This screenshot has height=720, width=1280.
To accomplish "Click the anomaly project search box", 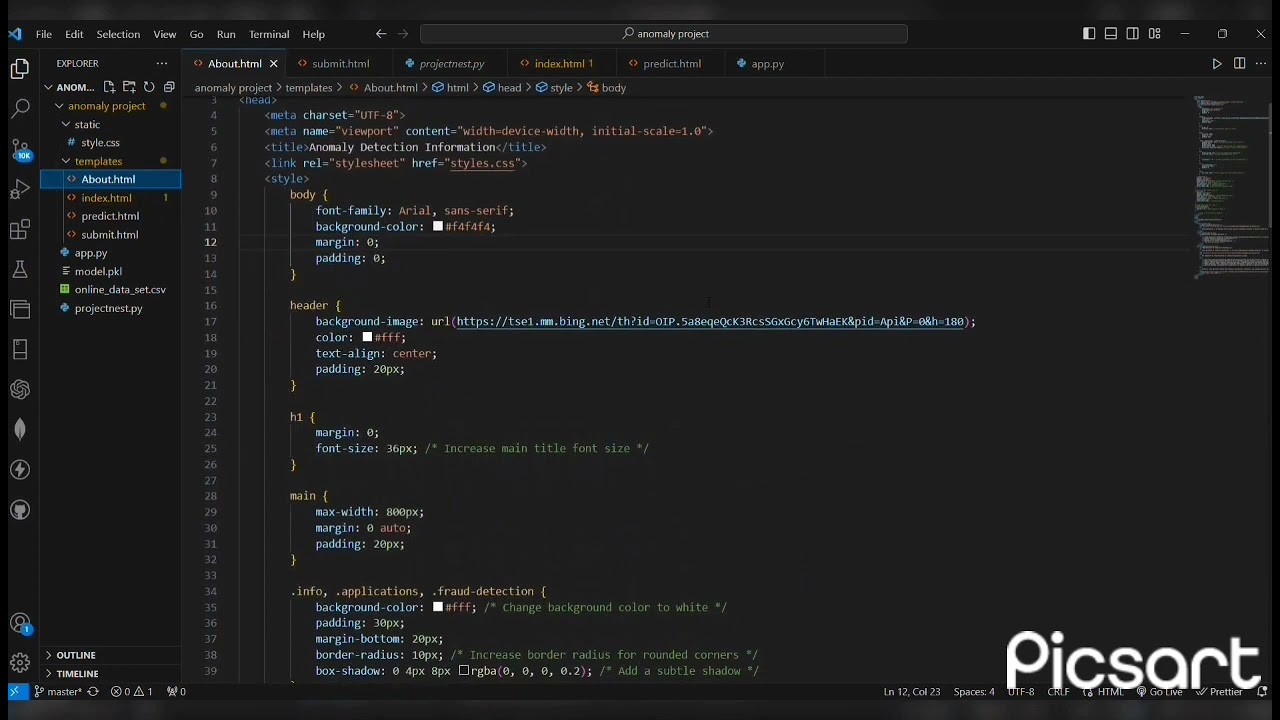I will click(664, 34).
